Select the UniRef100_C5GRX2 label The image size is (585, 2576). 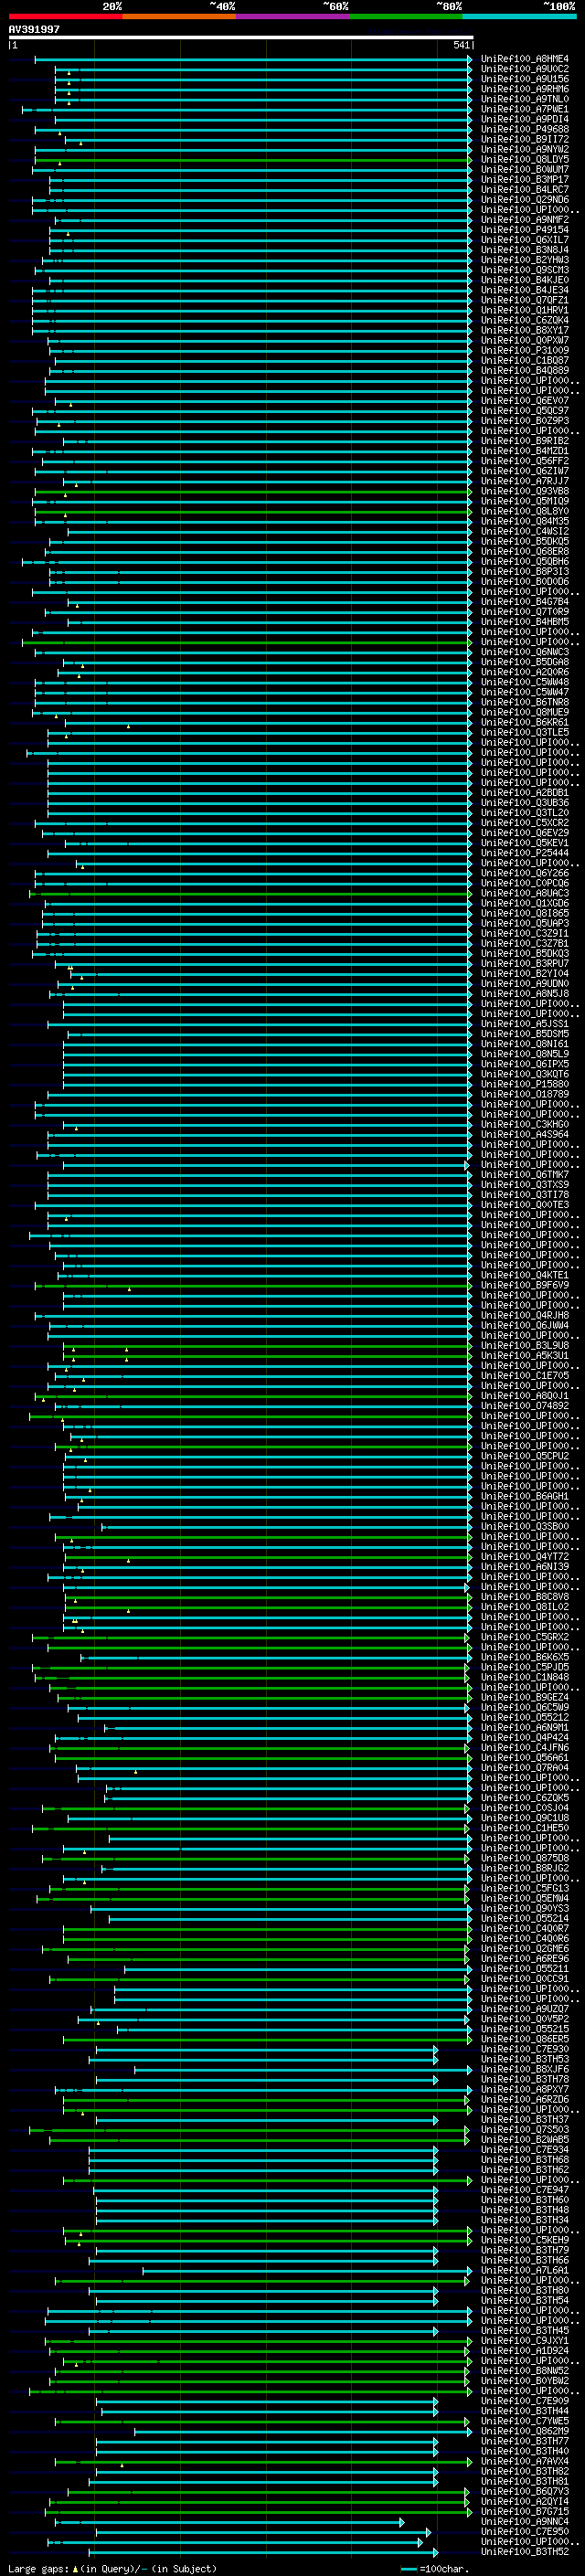point(525,1637)
